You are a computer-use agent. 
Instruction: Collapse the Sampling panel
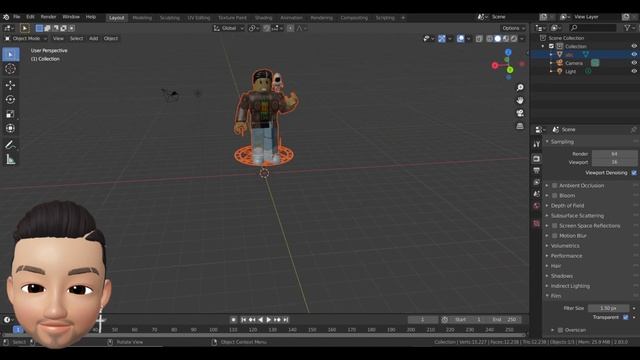(x=562, y=142)
